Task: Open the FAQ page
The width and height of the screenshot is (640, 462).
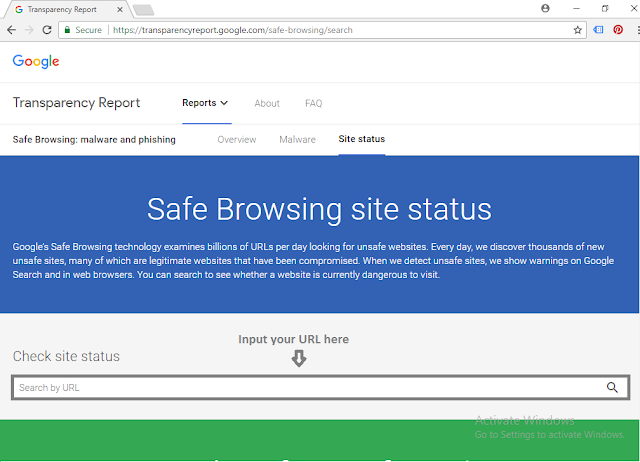Action: pos(313,103)
